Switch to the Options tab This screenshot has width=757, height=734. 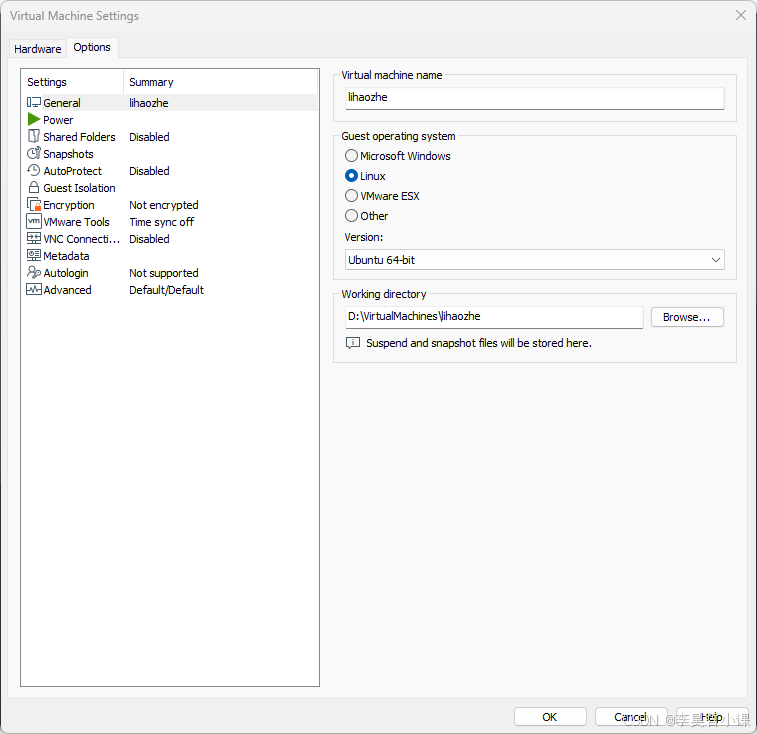pos(92,47)
